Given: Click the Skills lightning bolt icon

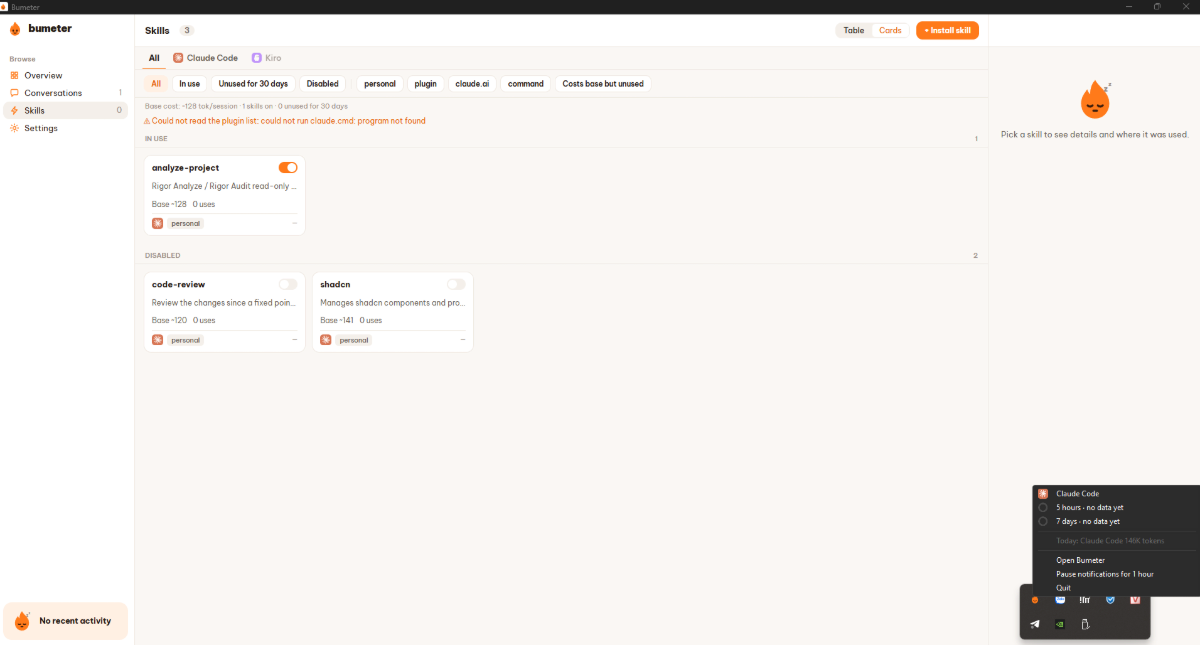Looking at the screenshot, I should tap(14, 110).
